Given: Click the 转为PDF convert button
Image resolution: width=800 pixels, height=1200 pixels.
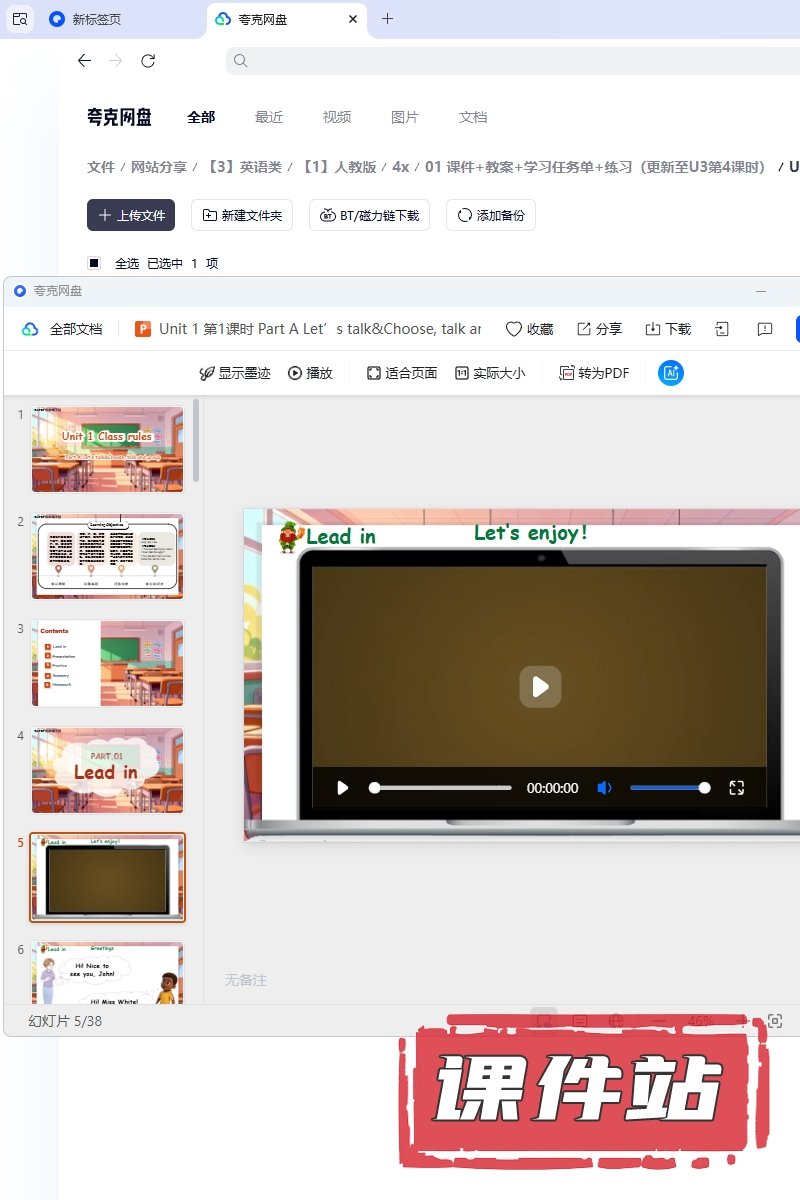Looking at the screenshot, I should pyautogui.click(x=594, y=373).
